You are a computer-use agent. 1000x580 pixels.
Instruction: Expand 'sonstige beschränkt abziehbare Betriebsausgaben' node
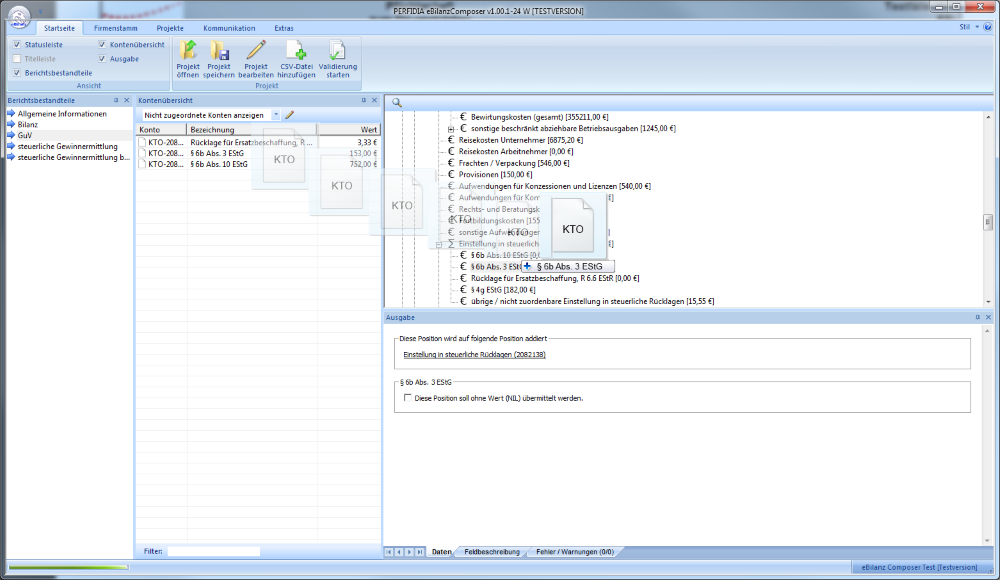point(451,129)
